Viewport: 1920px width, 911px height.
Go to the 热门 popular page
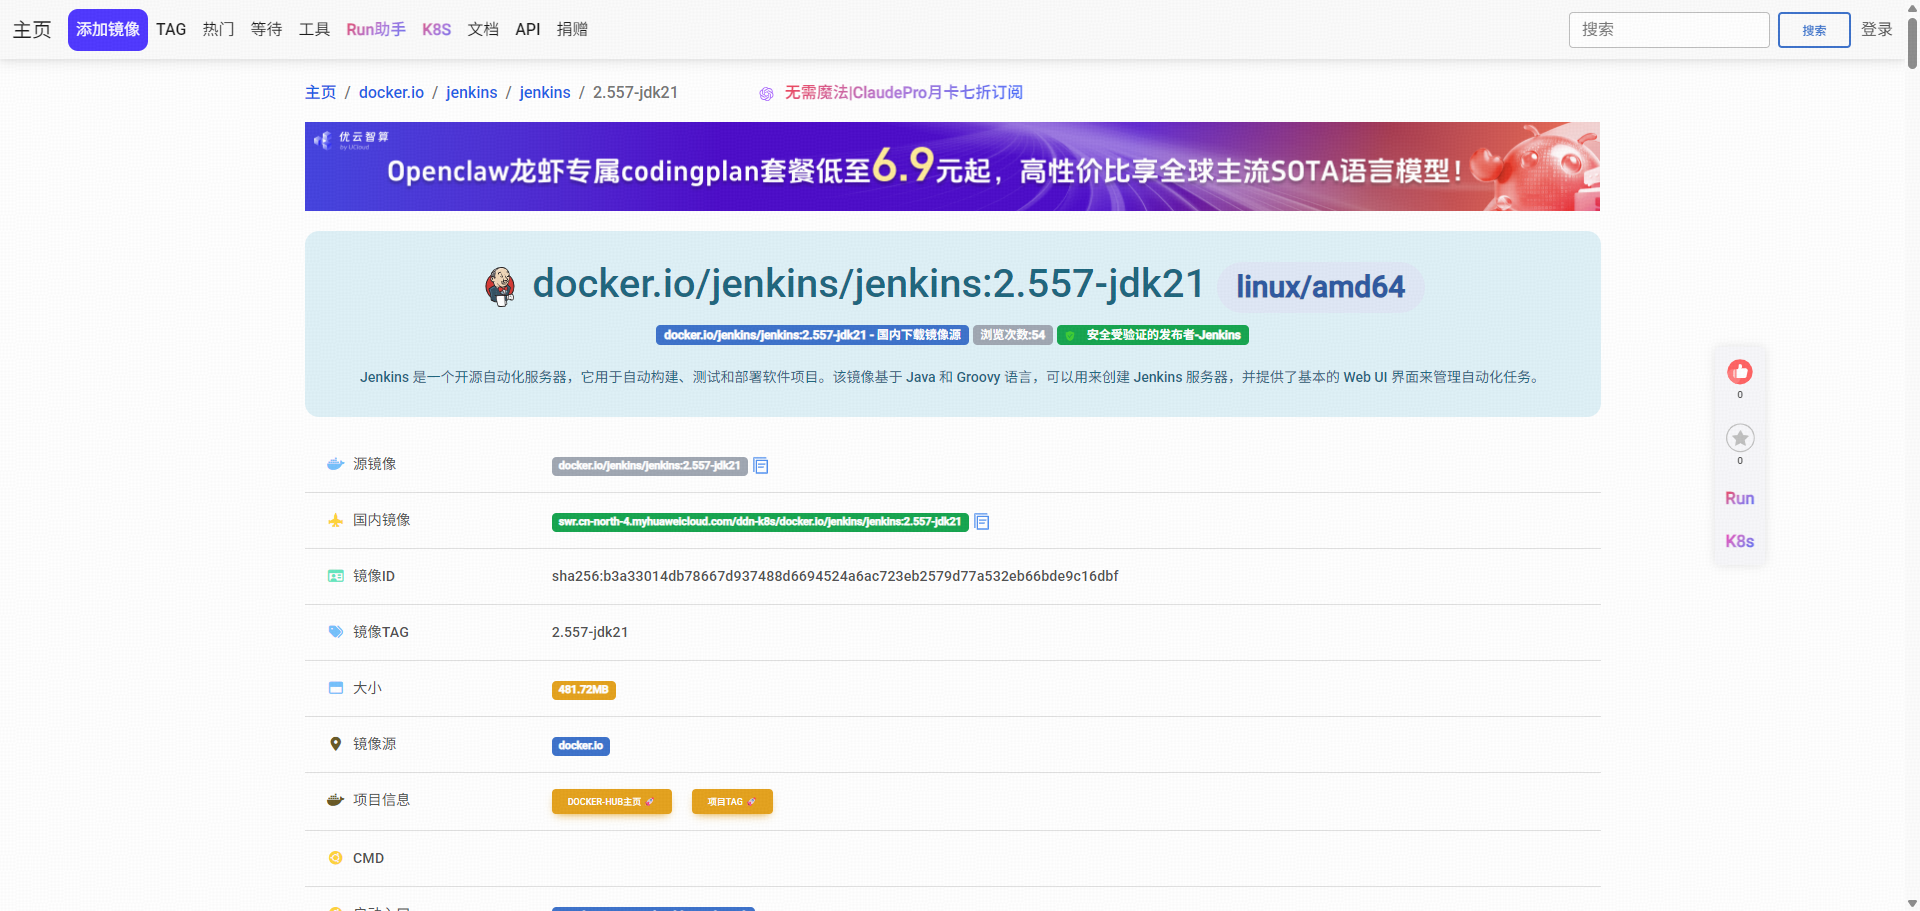[x=219, y=30]
